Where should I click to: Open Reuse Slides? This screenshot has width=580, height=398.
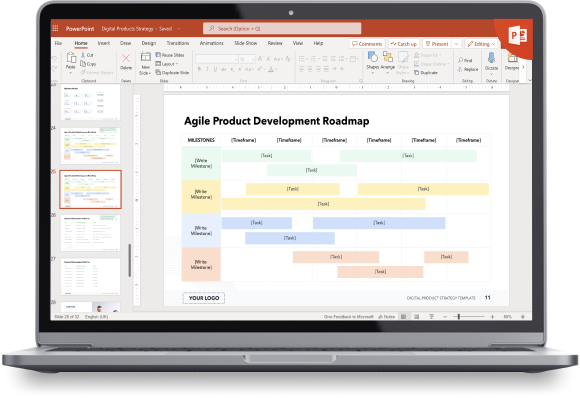(x=170, y=55)
